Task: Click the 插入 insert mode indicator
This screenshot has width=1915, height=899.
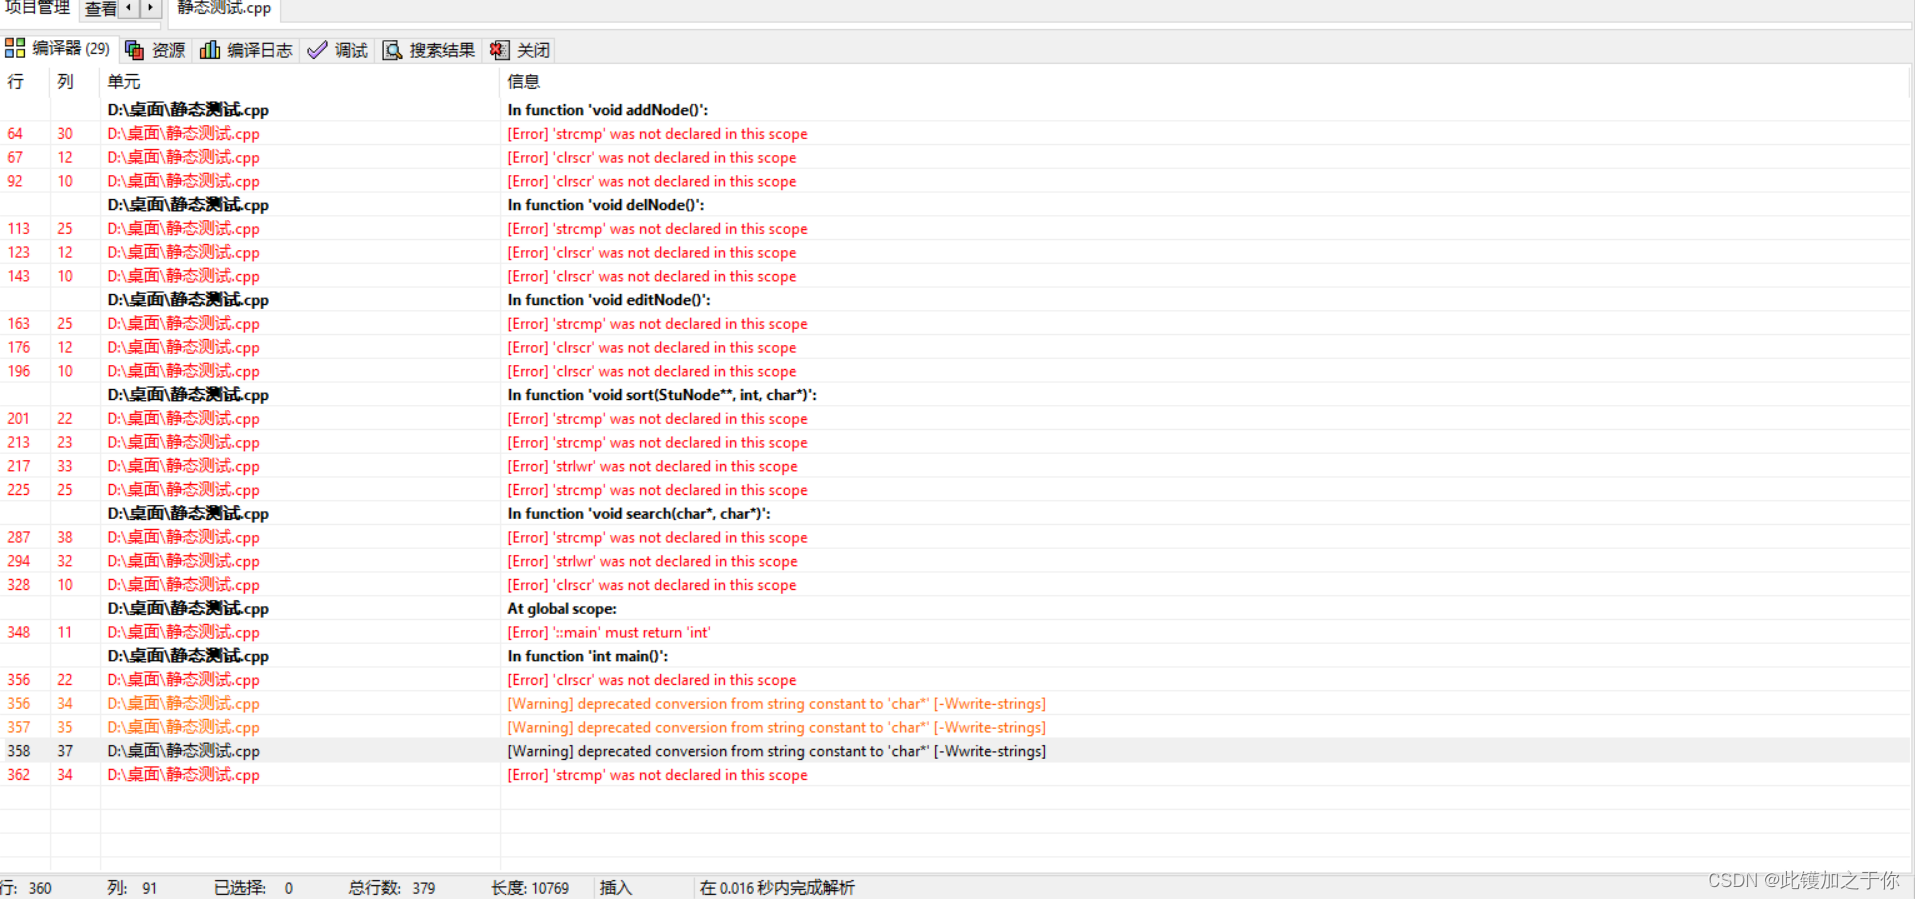Action: tap(616, 888)
